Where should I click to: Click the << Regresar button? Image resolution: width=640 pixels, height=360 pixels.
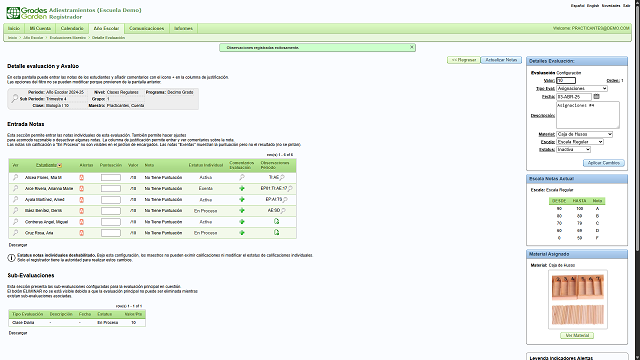[464, 60]
